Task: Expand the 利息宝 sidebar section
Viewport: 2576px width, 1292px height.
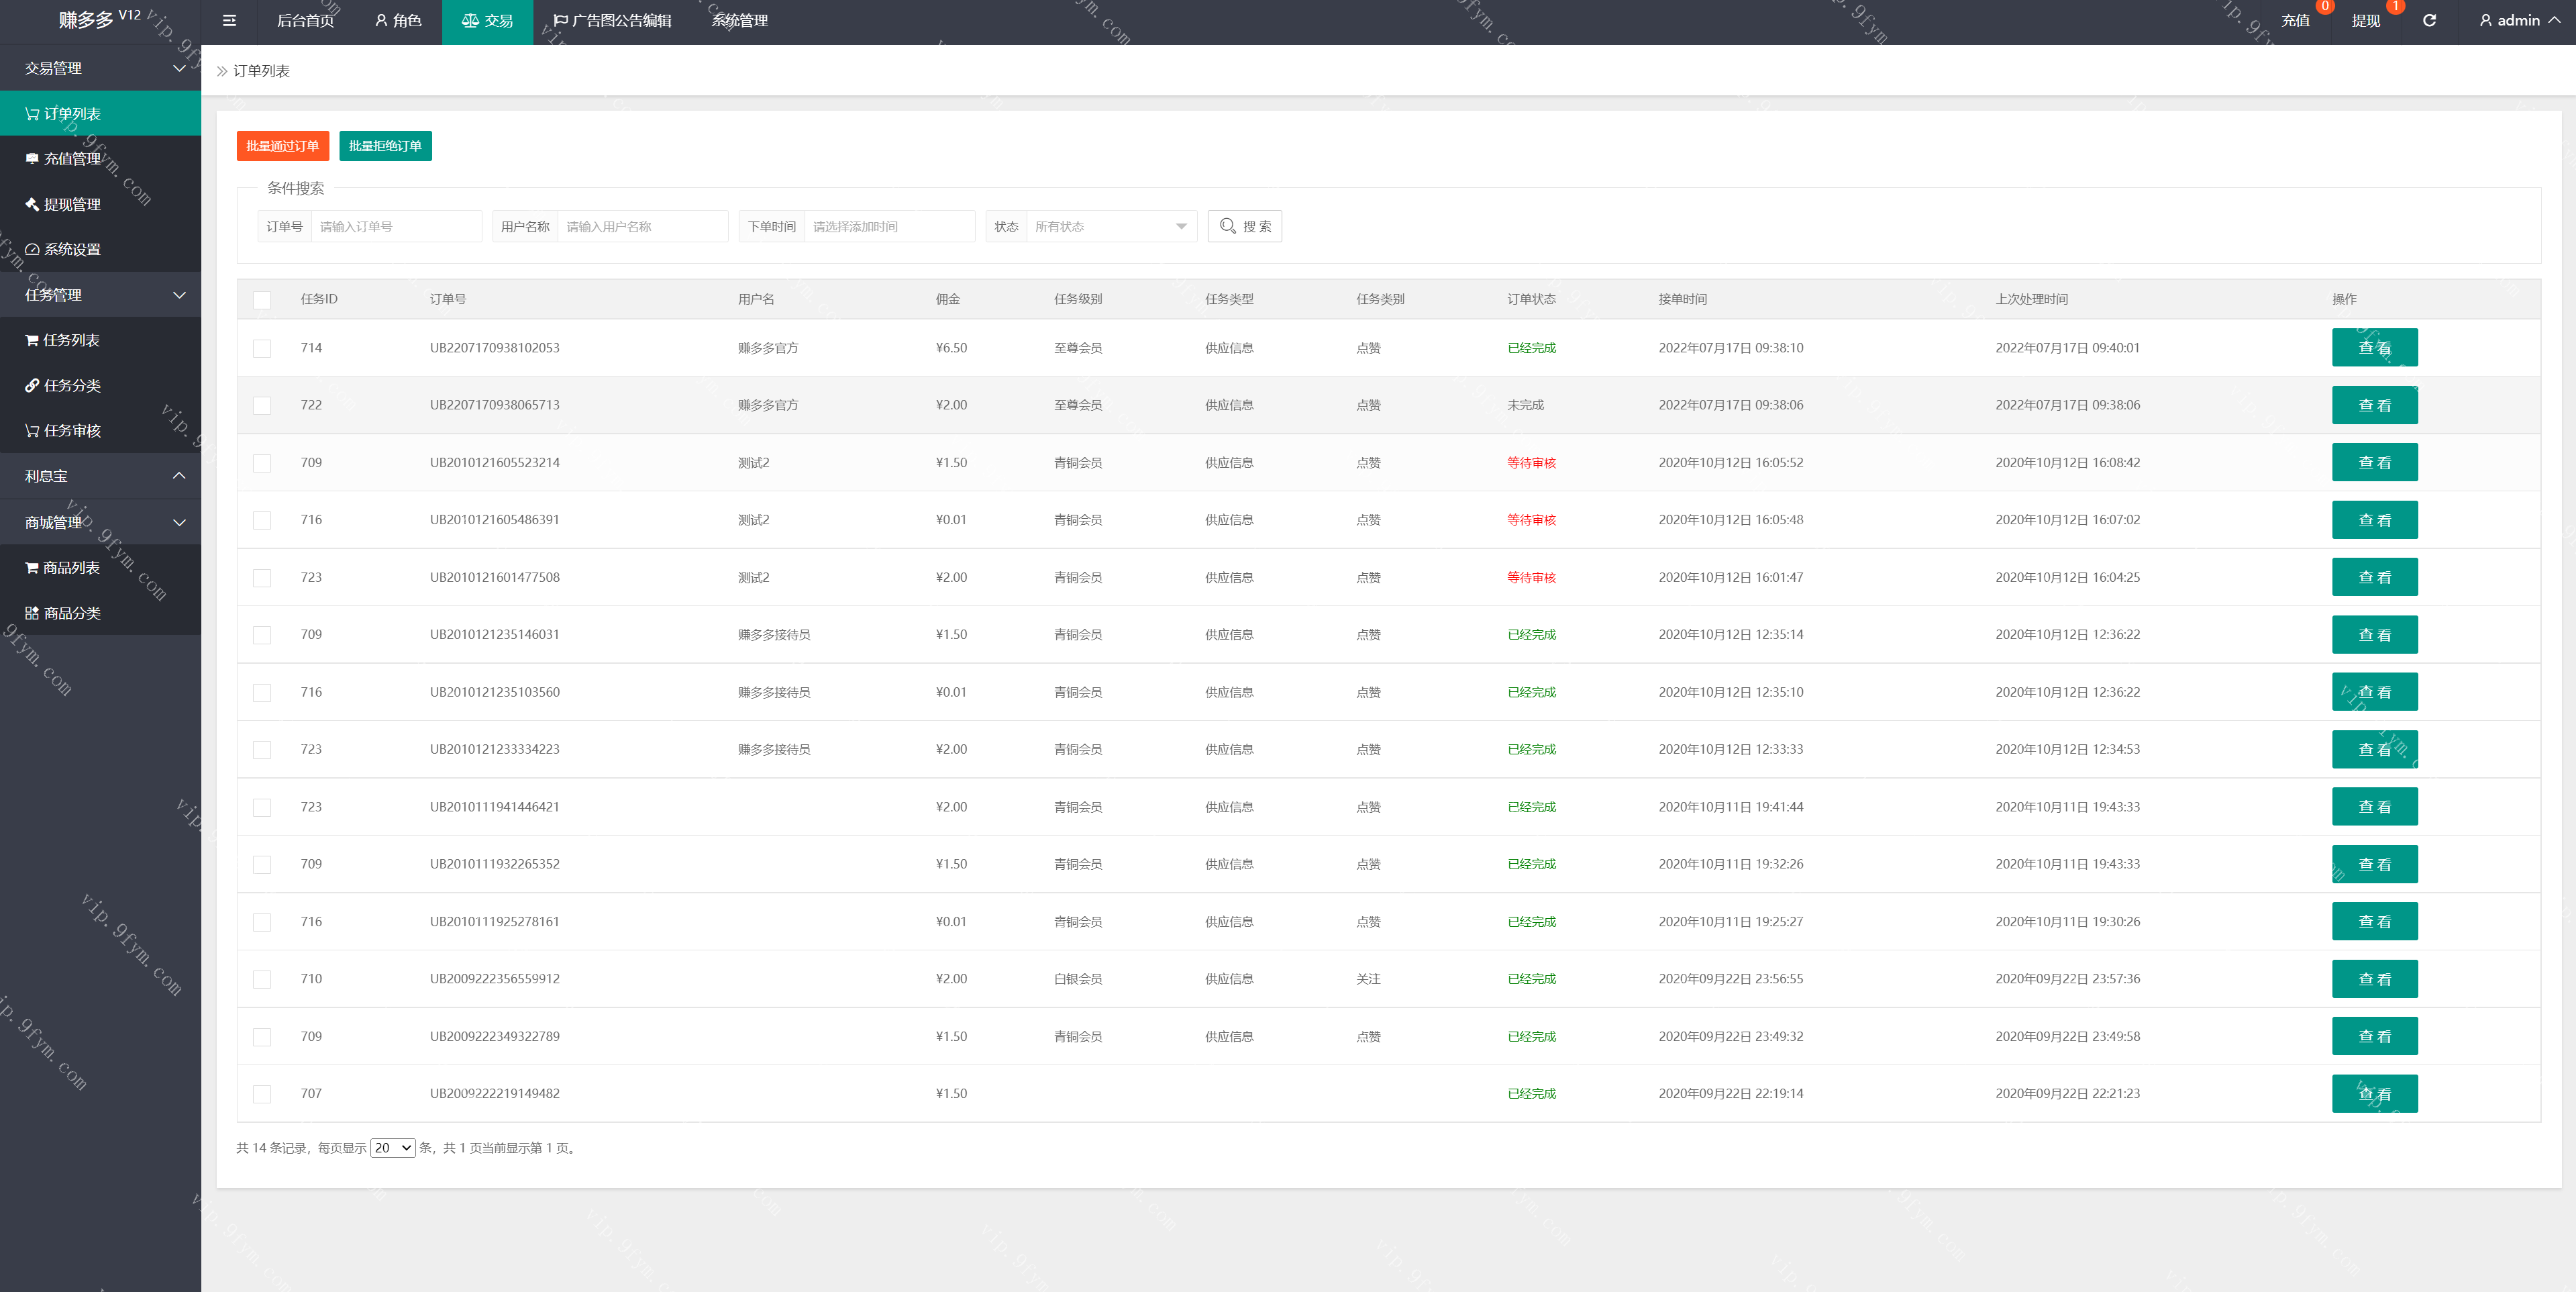Action: [100, 476]
